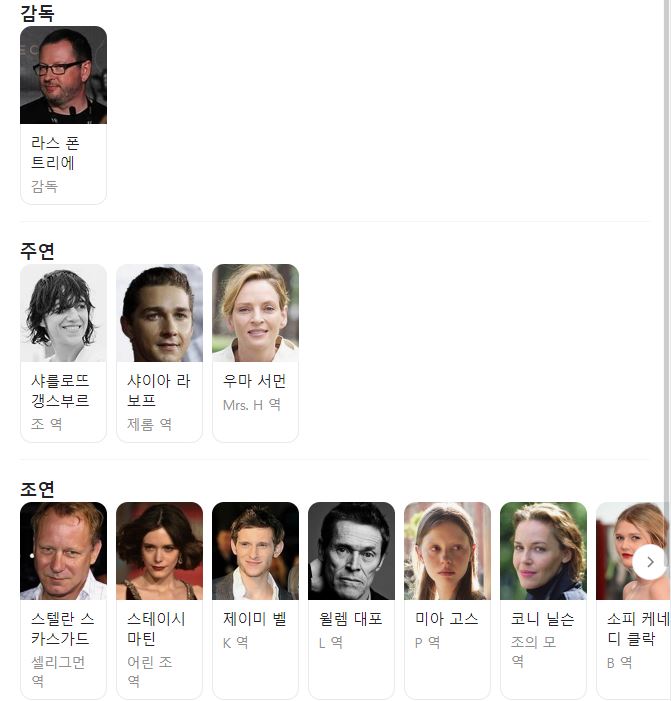Click the name 샤를로뜨 갱스부르
The height and width of the screenshot is (701, 671).
[60, 391]
